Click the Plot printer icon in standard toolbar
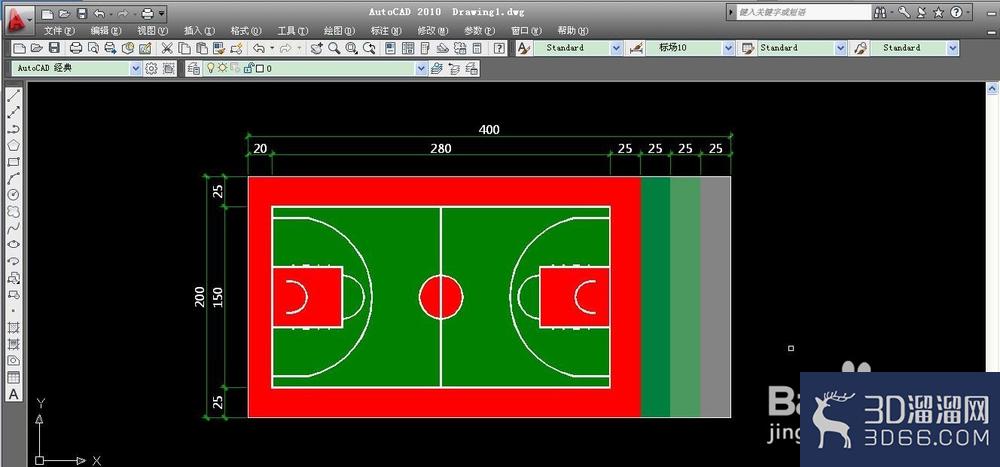The width and height of the screenshot is (1000, 467). pos(76,48)
